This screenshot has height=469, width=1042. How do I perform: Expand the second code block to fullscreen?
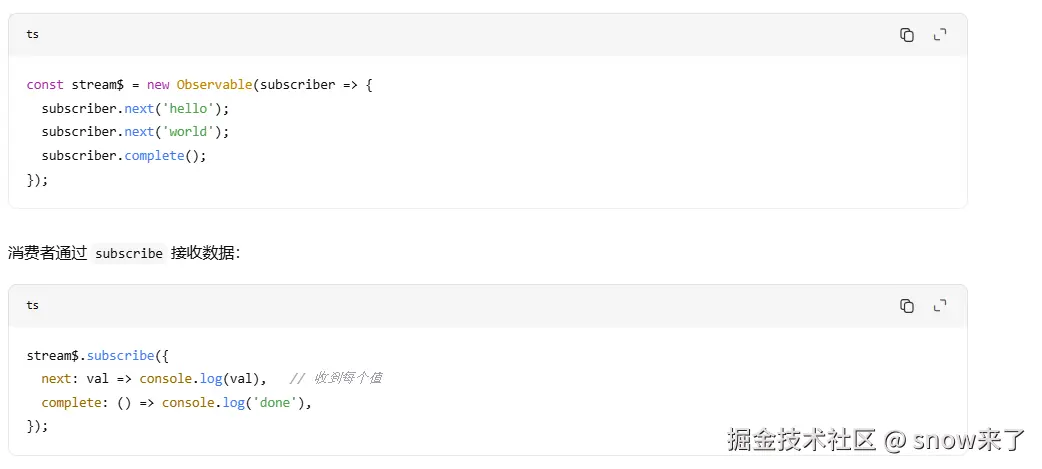[x=940, y=306]
